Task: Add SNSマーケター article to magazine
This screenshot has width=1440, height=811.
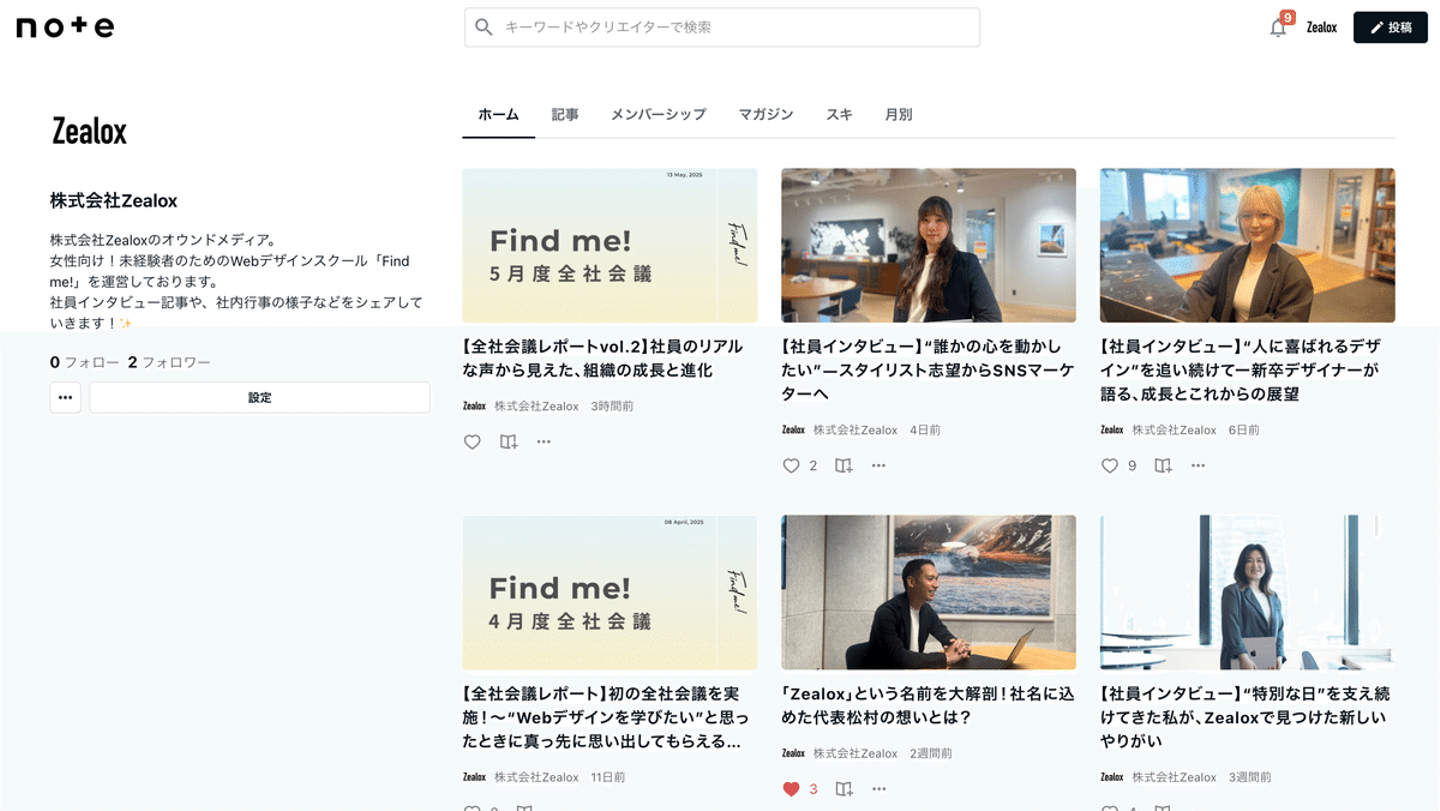Action: tap(843, 466)
